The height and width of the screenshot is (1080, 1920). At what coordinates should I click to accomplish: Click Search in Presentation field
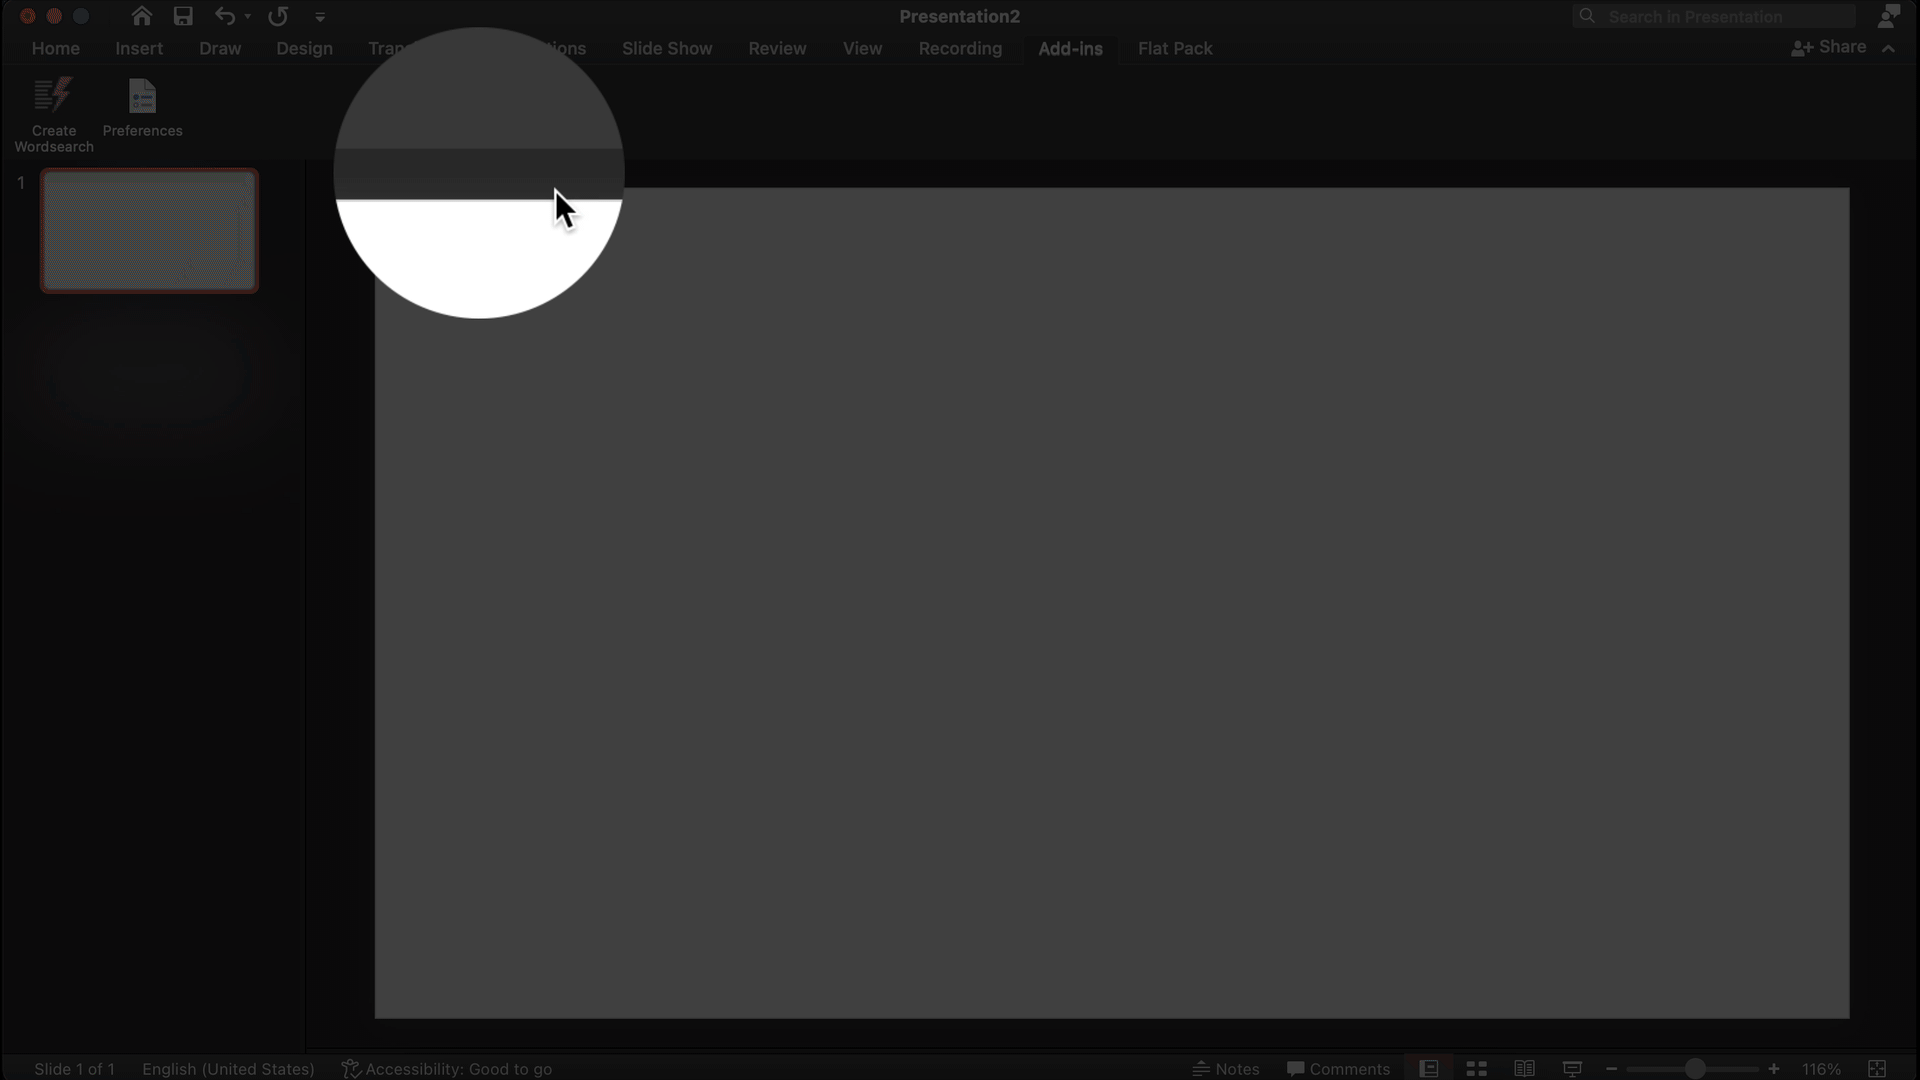[1715, 16]
